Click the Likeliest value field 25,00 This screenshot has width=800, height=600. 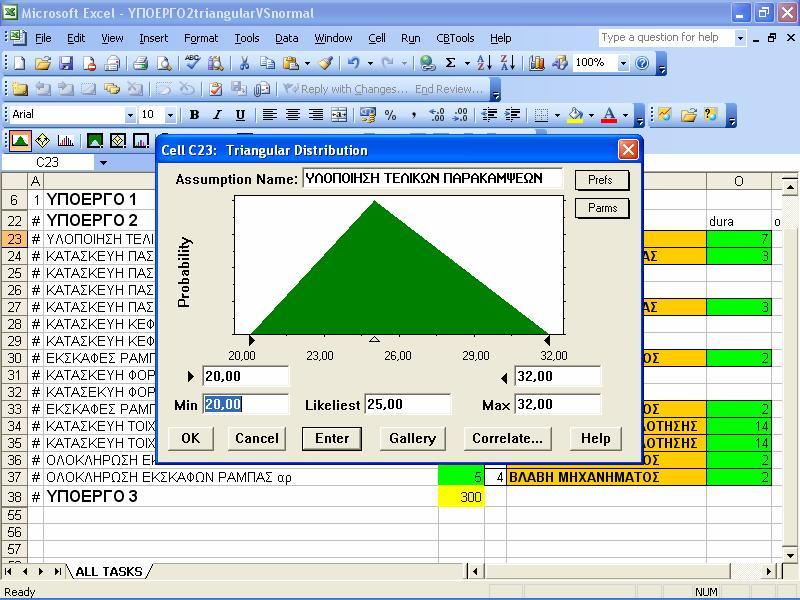click(x=408, y=405)
